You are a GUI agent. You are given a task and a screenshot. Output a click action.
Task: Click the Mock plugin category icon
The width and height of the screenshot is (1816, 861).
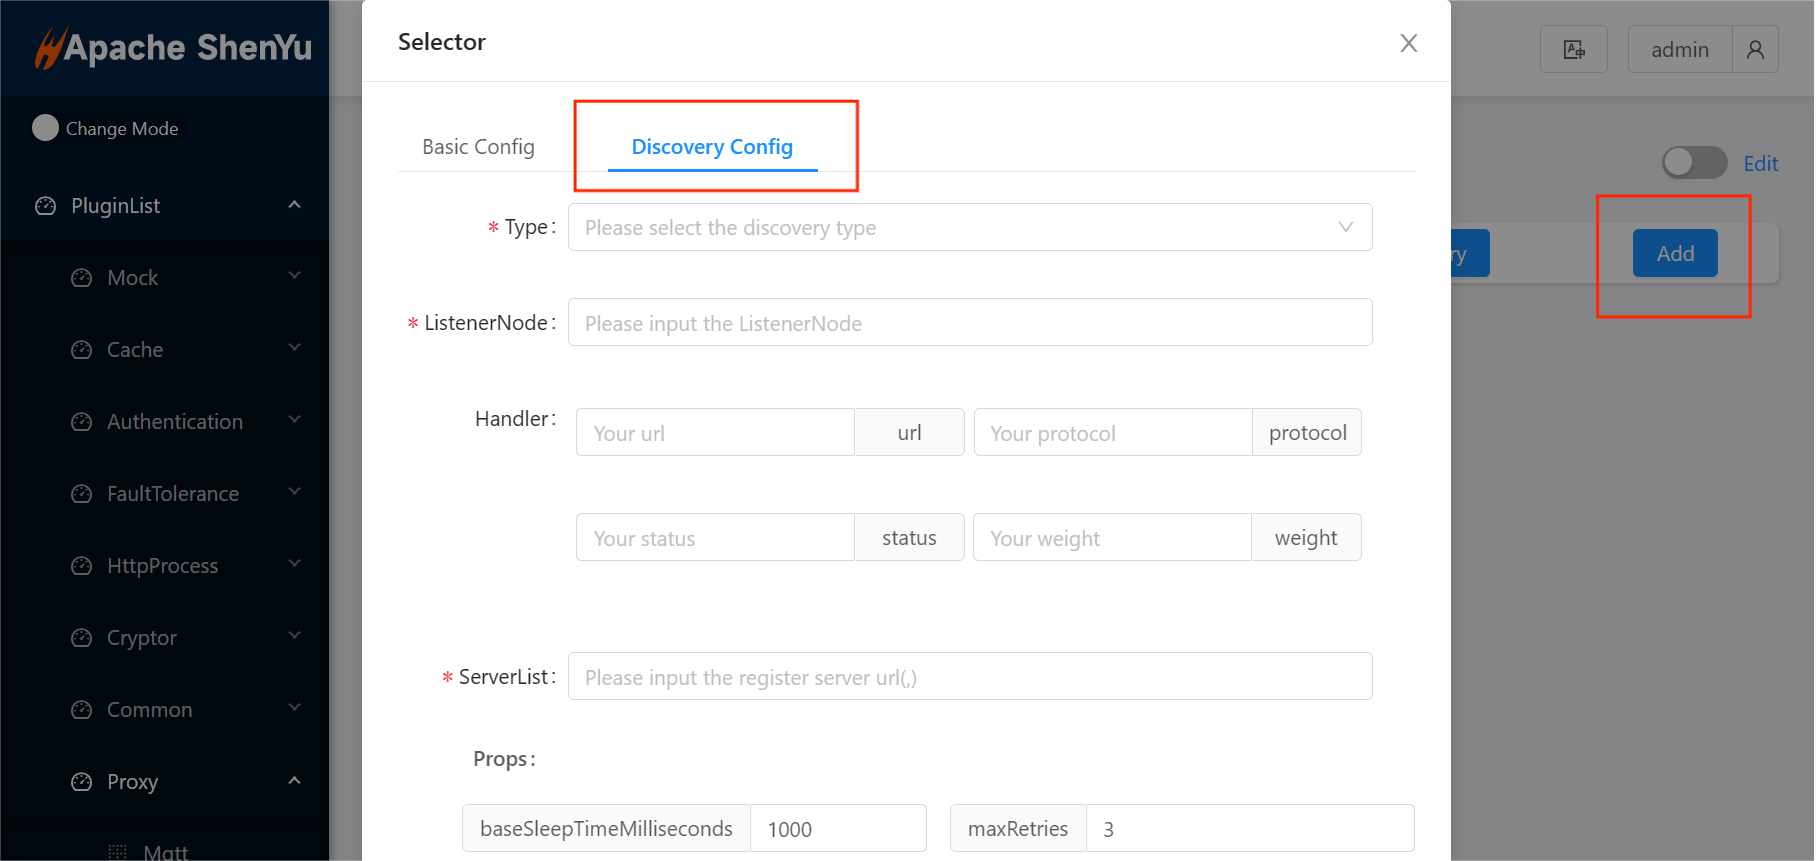pyautogui.click(x=82, y=278)
